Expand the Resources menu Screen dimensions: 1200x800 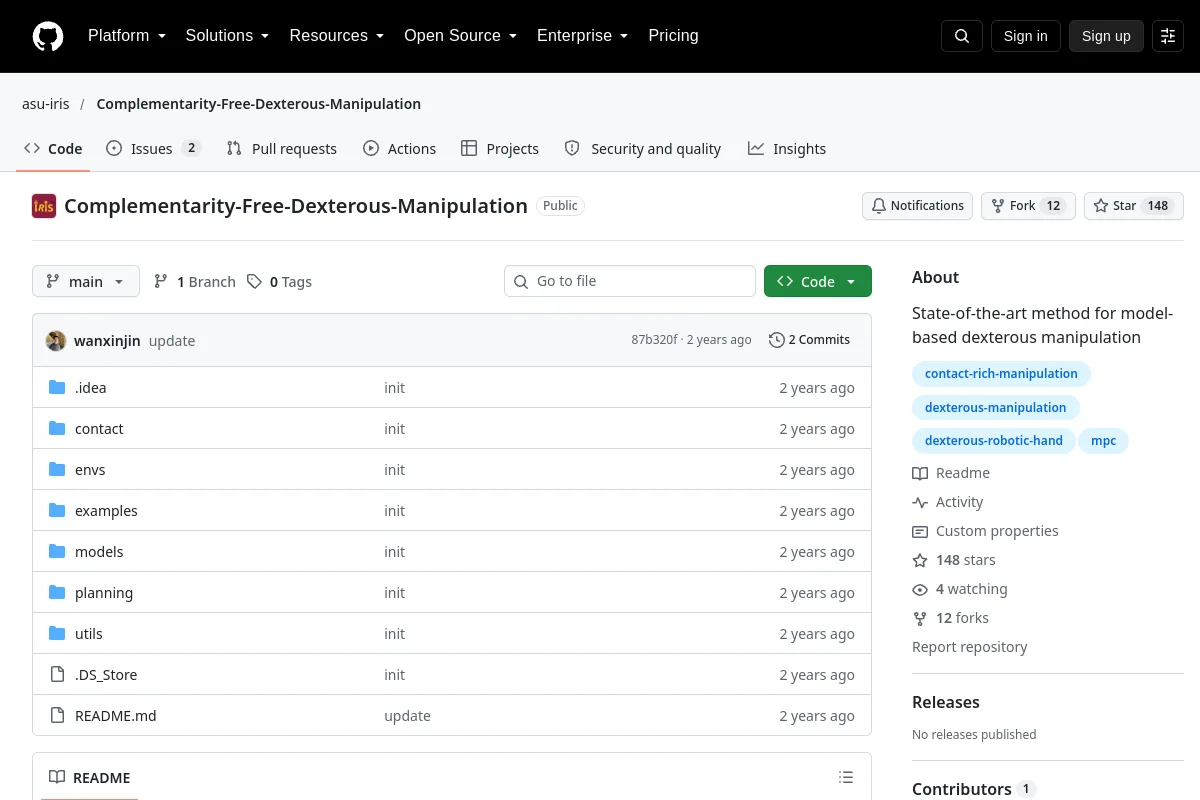click(x=337, y=36)
